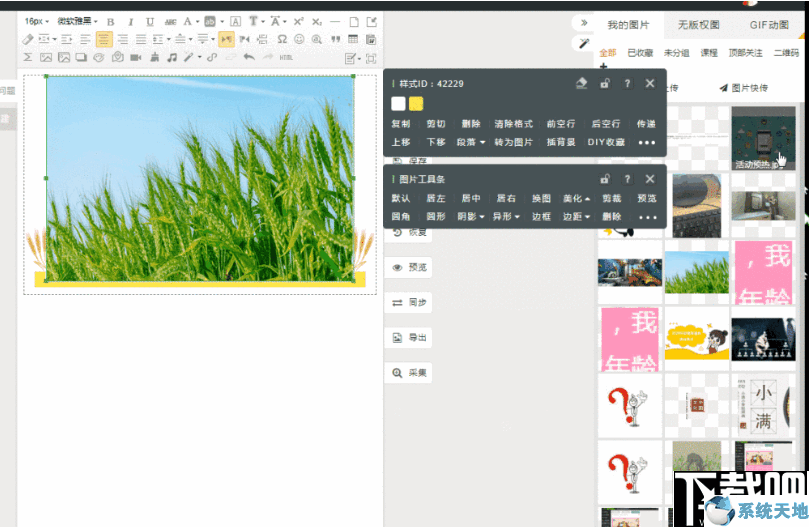Click the text border 'A' box icon
The image size is (809, 527).
pos(235,22)
